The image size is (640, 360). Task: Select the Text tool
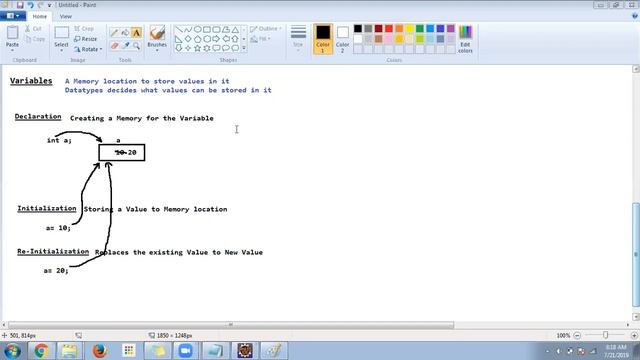136,33
